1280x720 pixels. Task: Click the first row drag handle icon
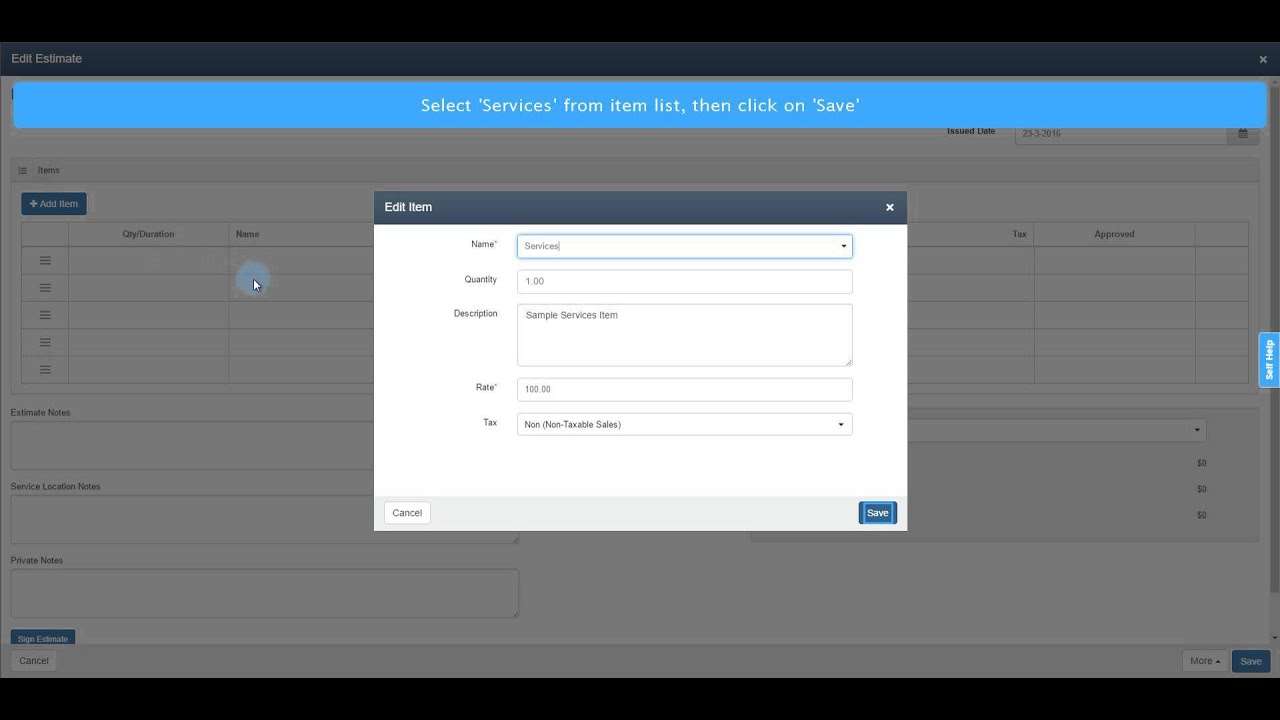click(x=45, y=260)
